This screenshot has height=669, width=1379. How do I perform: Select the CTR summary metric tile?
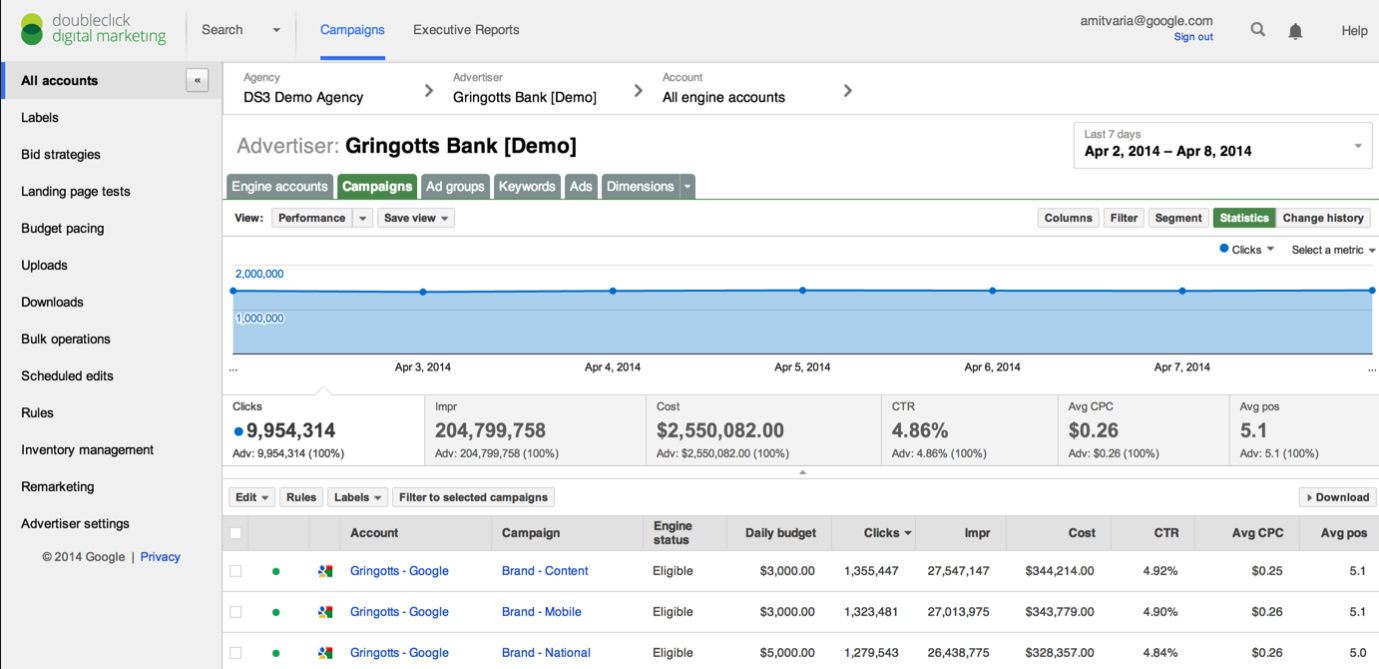tap(969, 430)
